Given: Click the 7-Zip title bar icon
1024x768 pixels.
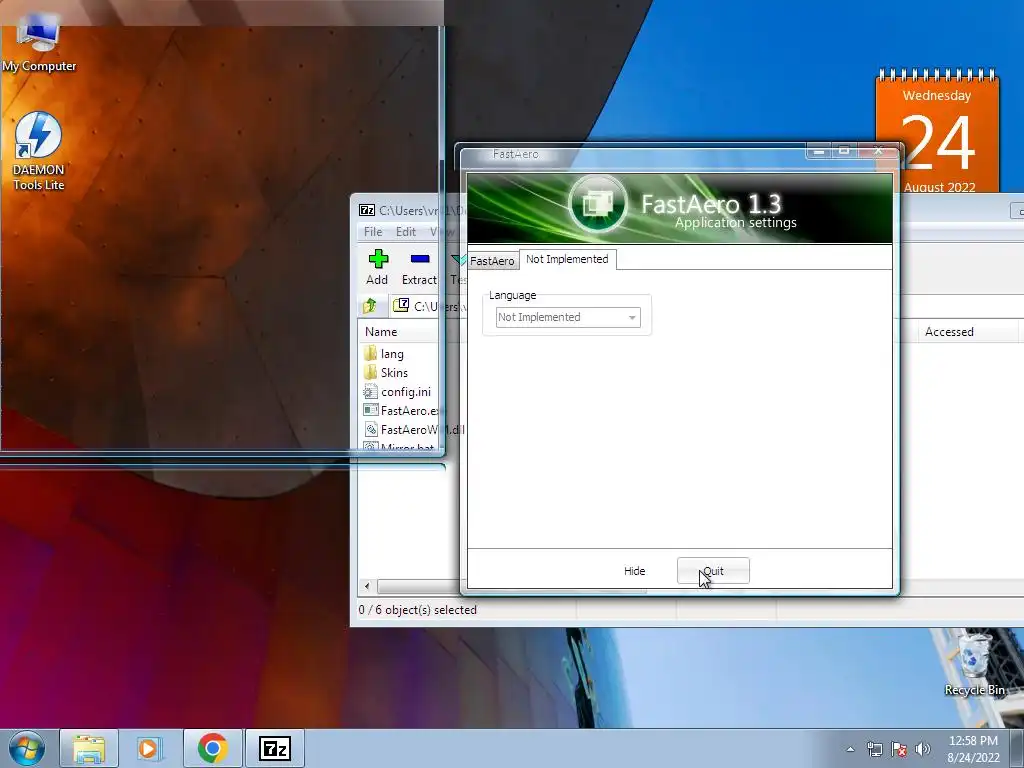Looking at the screenshot, I should (x=367, y=210).
